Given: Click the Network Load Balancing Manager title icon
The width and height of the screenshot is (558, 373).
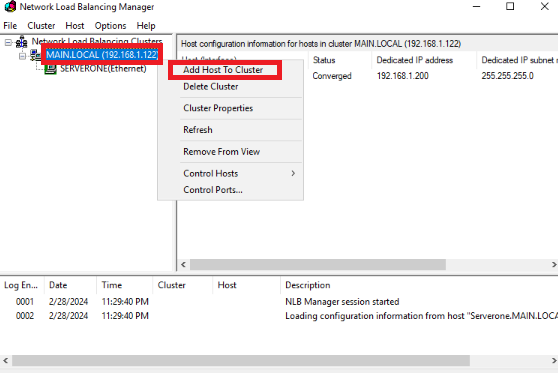Looking at the screenshot, I should pyautogui.click(x=10, y=6).
